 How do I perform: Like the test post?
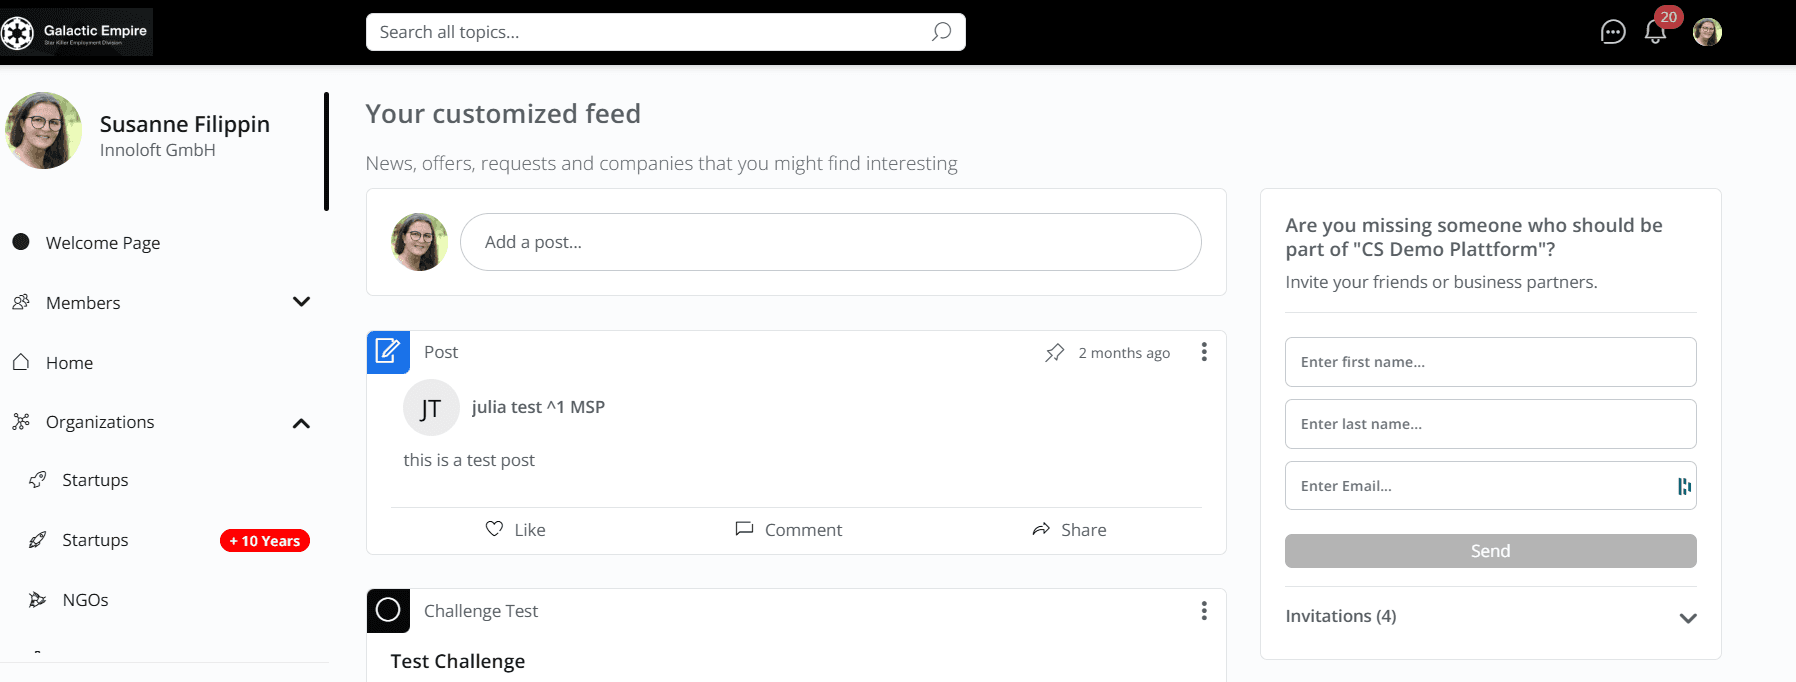515,529
